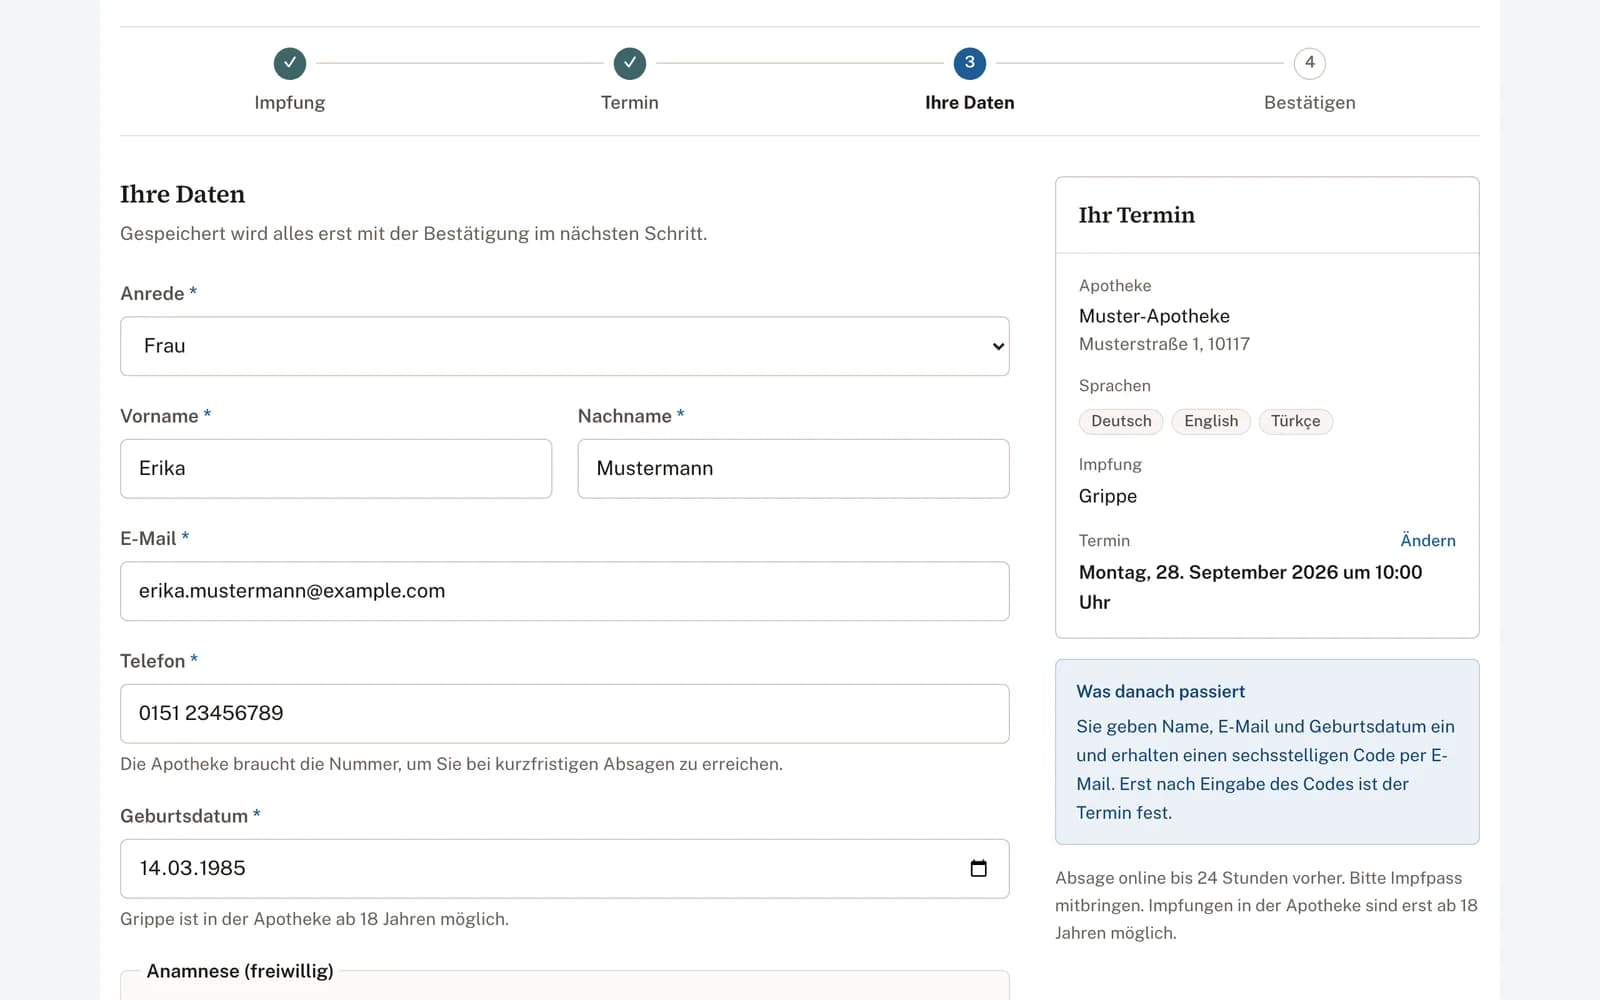
Task: Click the step 4 circle indicator
Action: pos(1310,63)
